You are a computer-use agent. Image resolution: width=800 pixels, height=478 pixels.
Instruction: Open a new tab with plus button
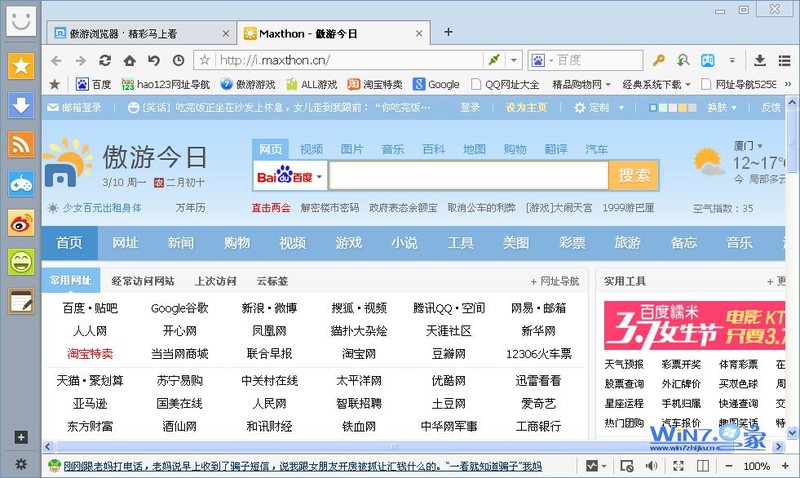coord(448,32)
